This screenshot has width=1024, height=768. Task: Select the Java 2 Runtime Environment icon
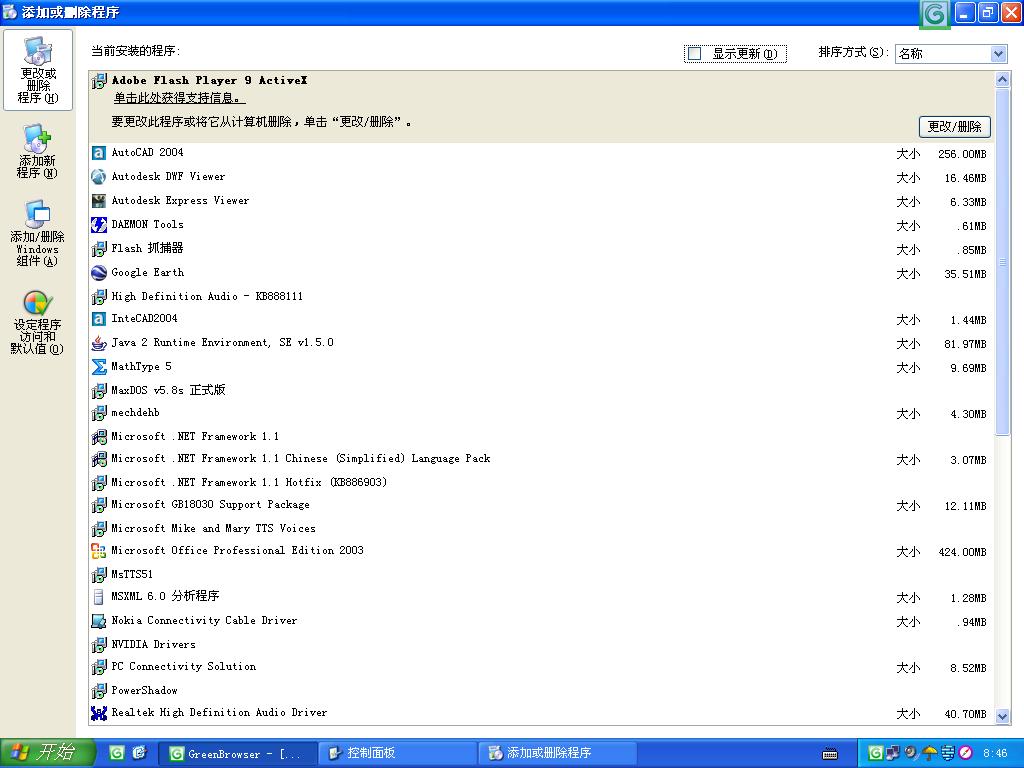[99, 343]
